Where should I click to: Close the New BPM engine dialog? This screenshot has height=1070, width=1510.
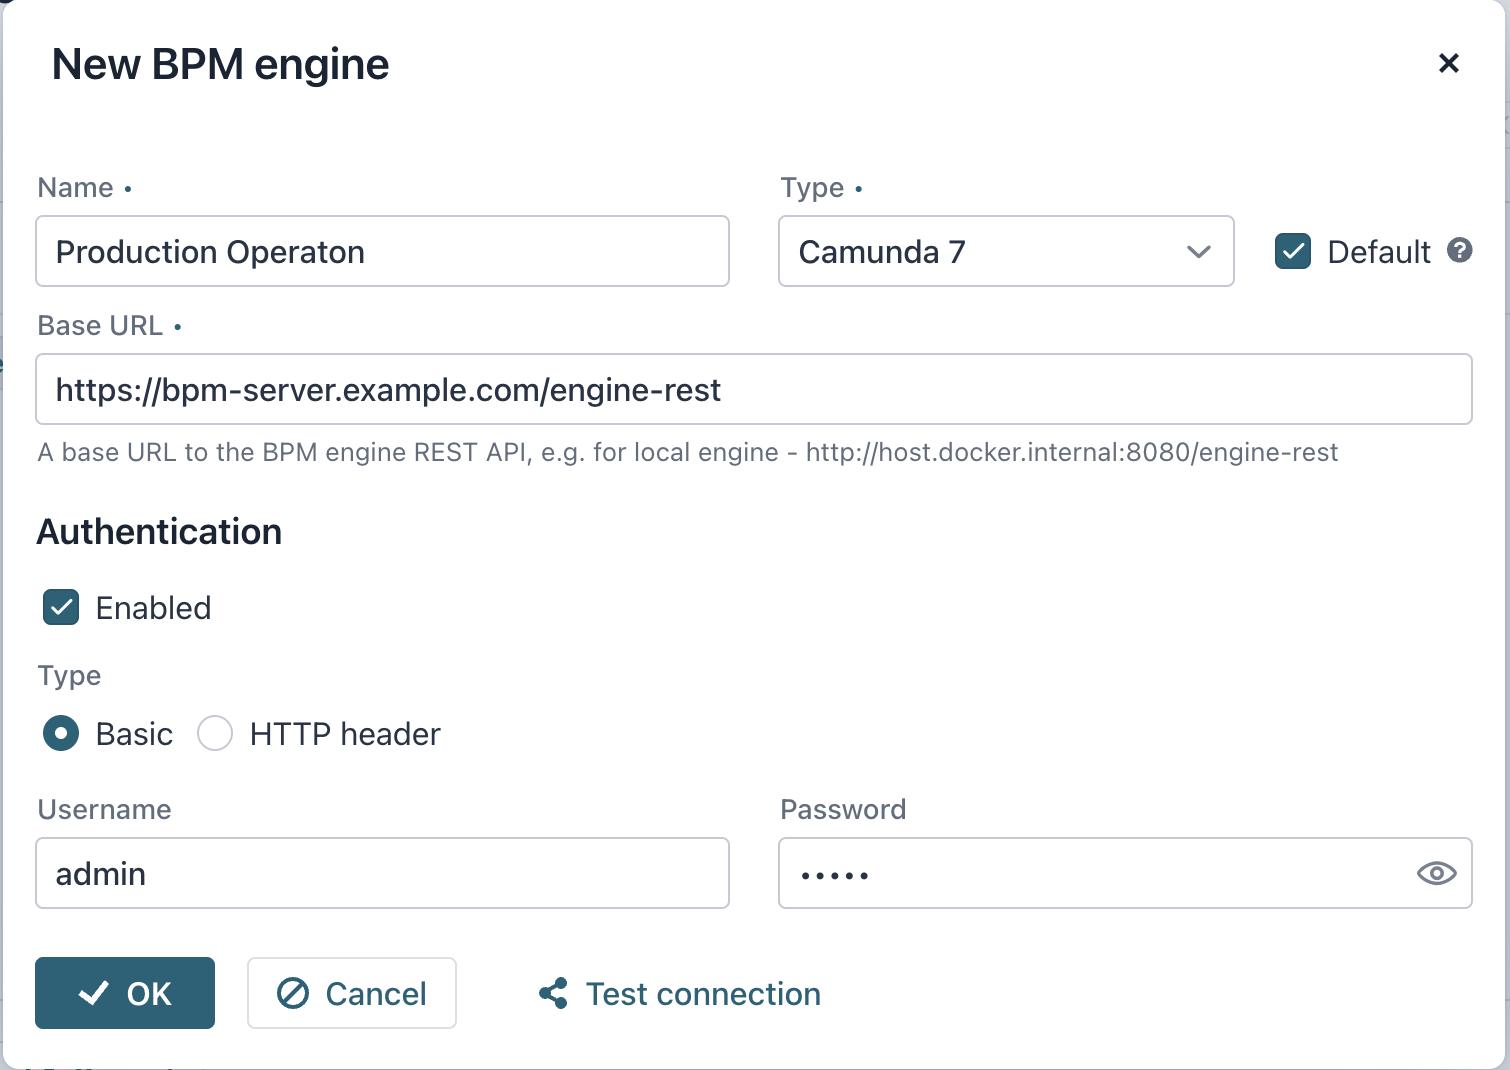click(1448, 63)
